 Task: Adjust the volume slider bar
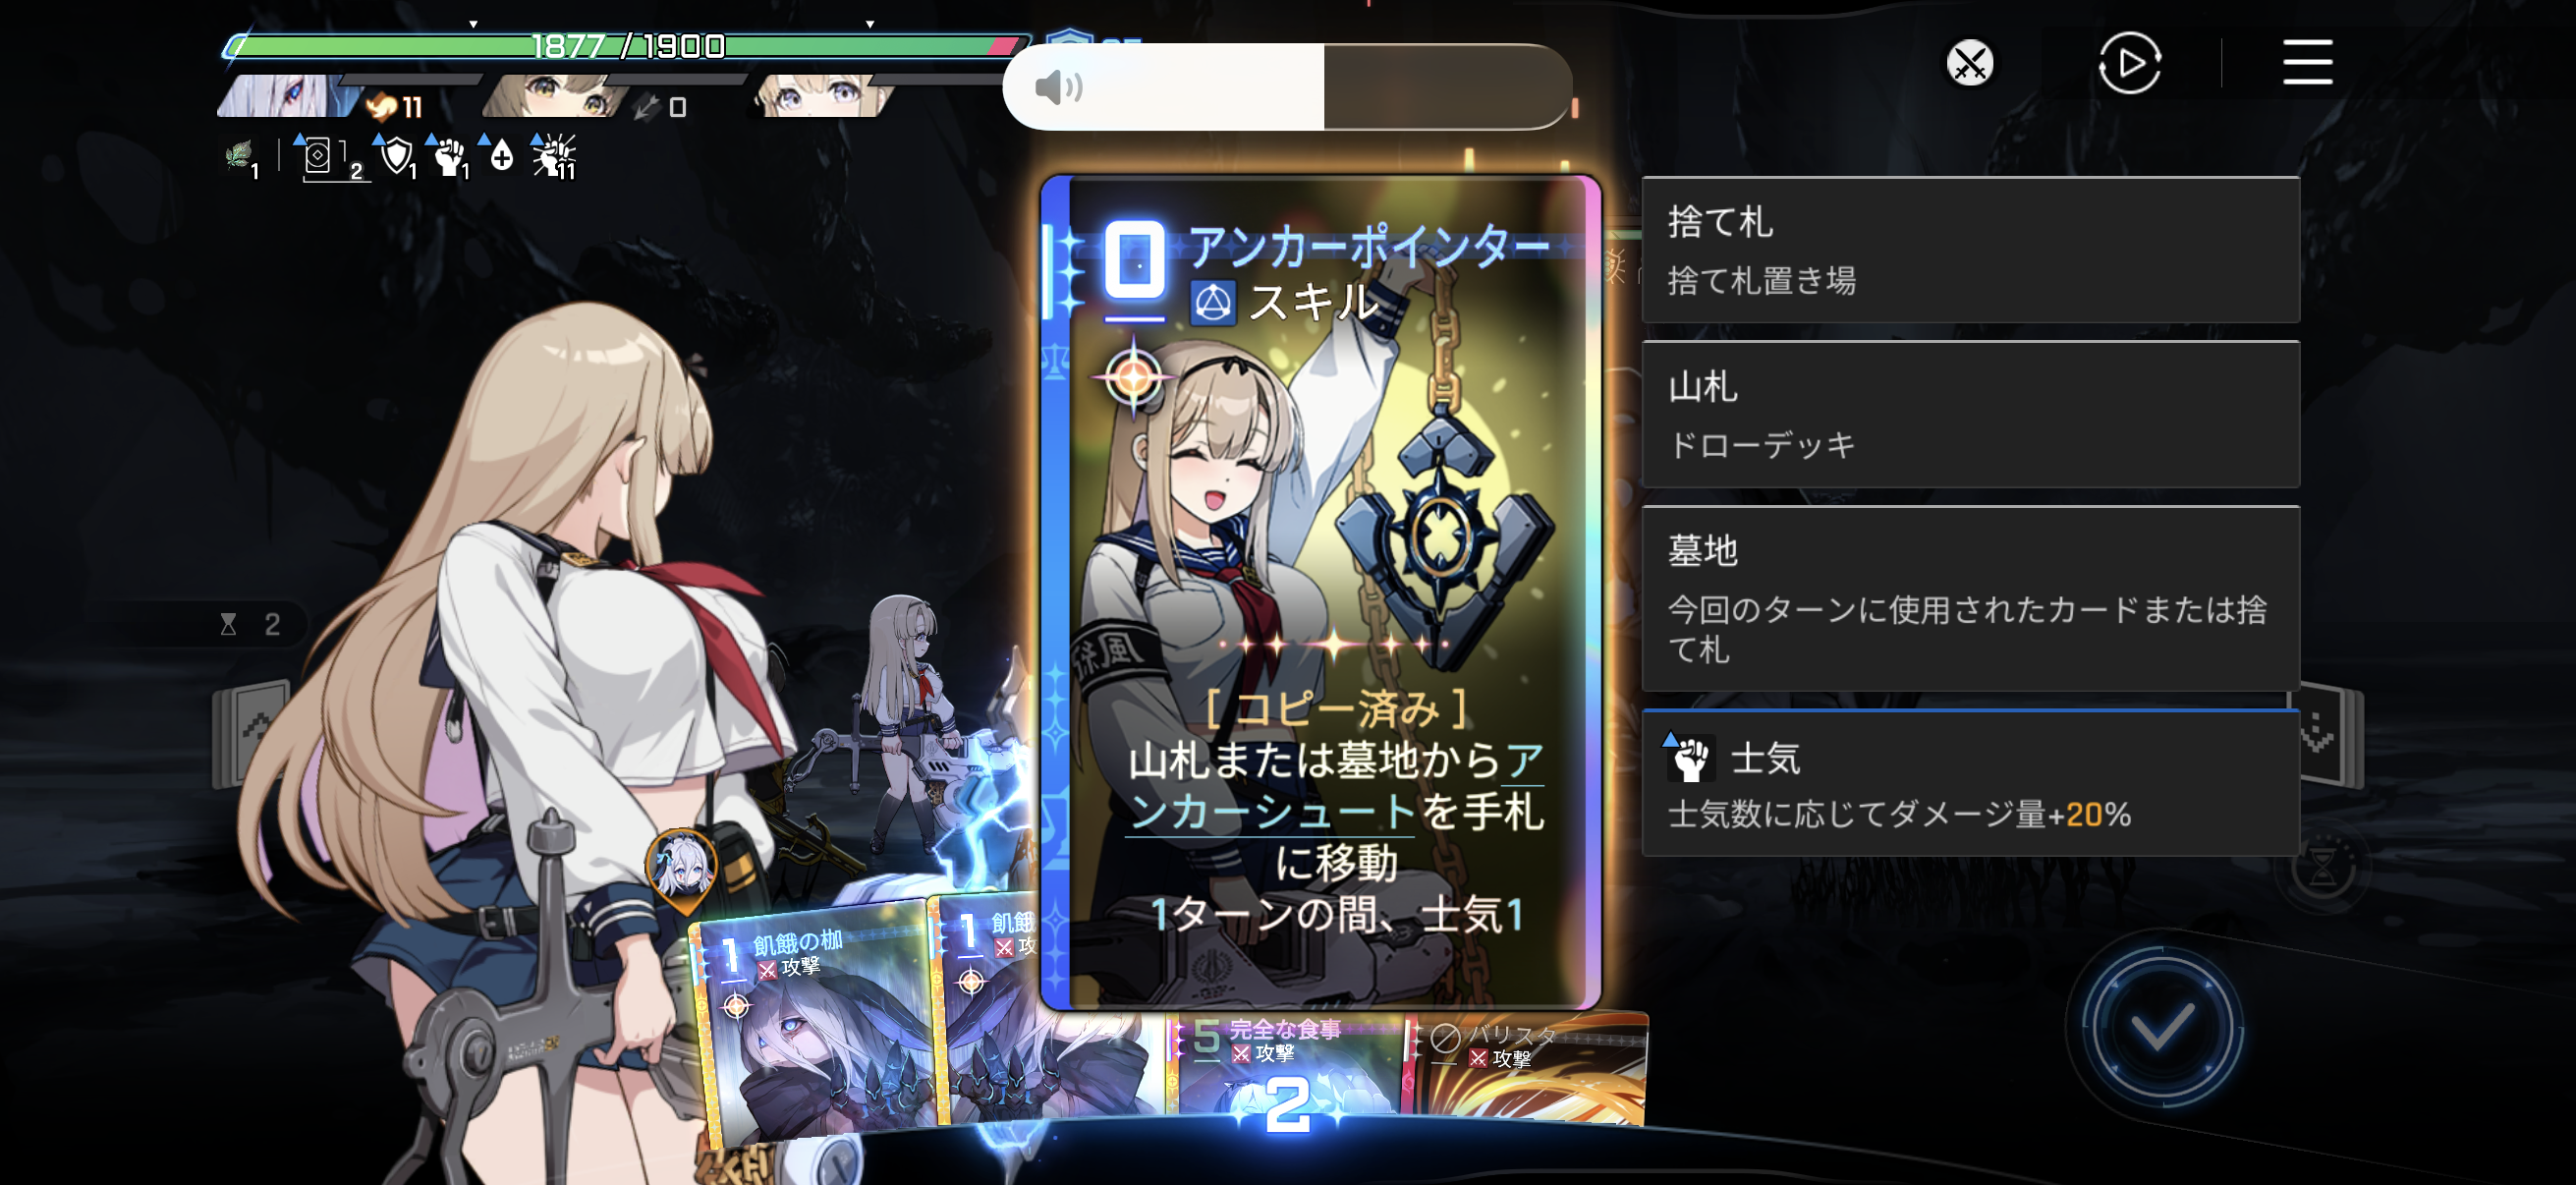coord(1288,87)
